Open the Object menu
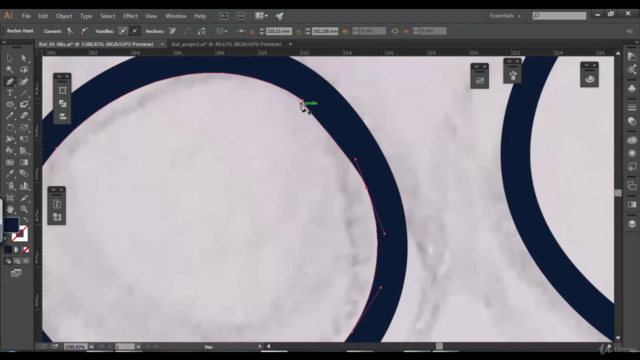 64,16
